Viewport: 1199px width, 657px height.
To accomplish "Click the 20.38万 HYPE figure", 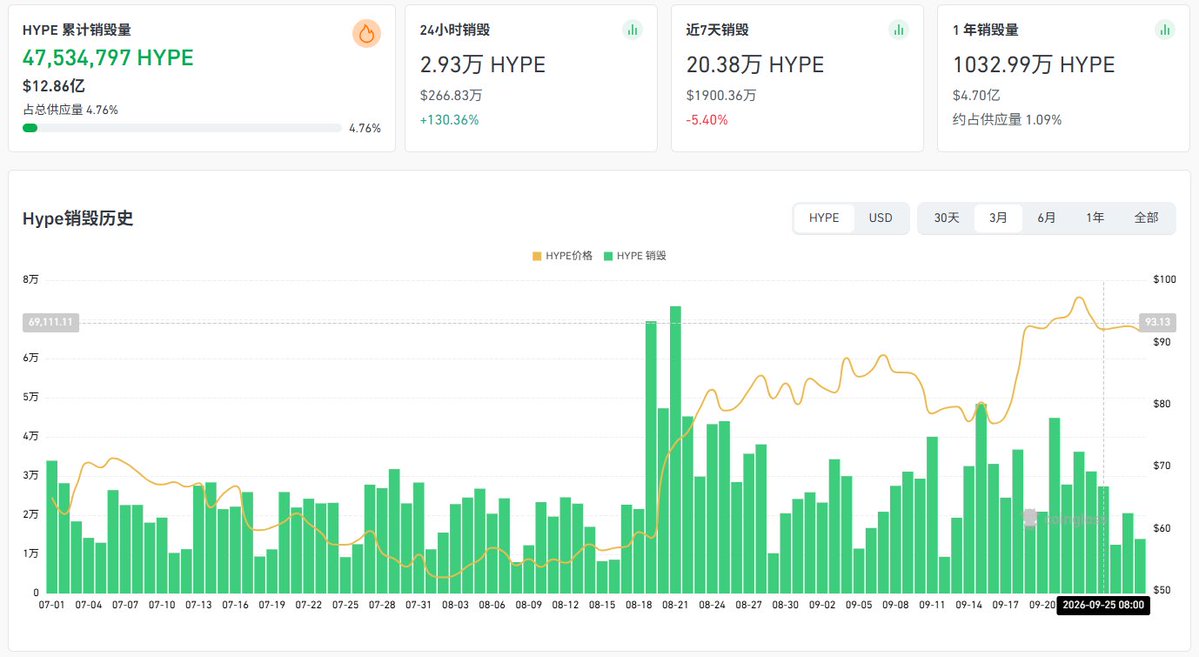I will pos(755,64).
